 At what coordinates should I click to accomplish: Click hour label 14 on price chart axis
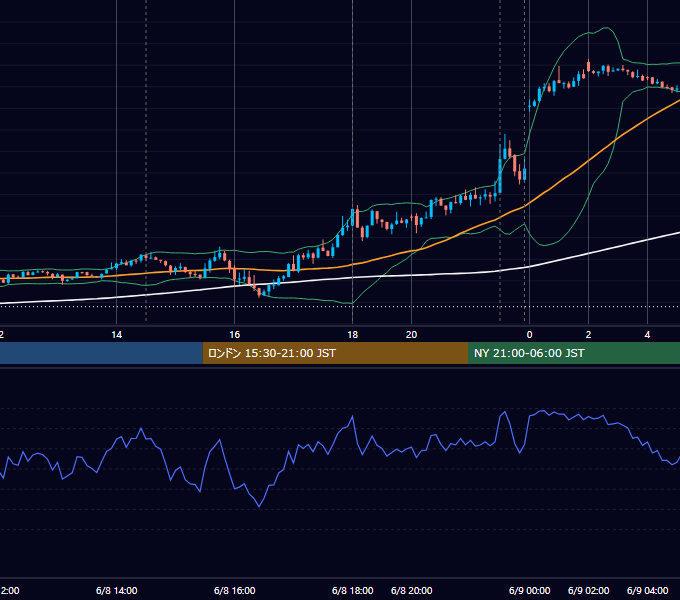pos(117,335)
